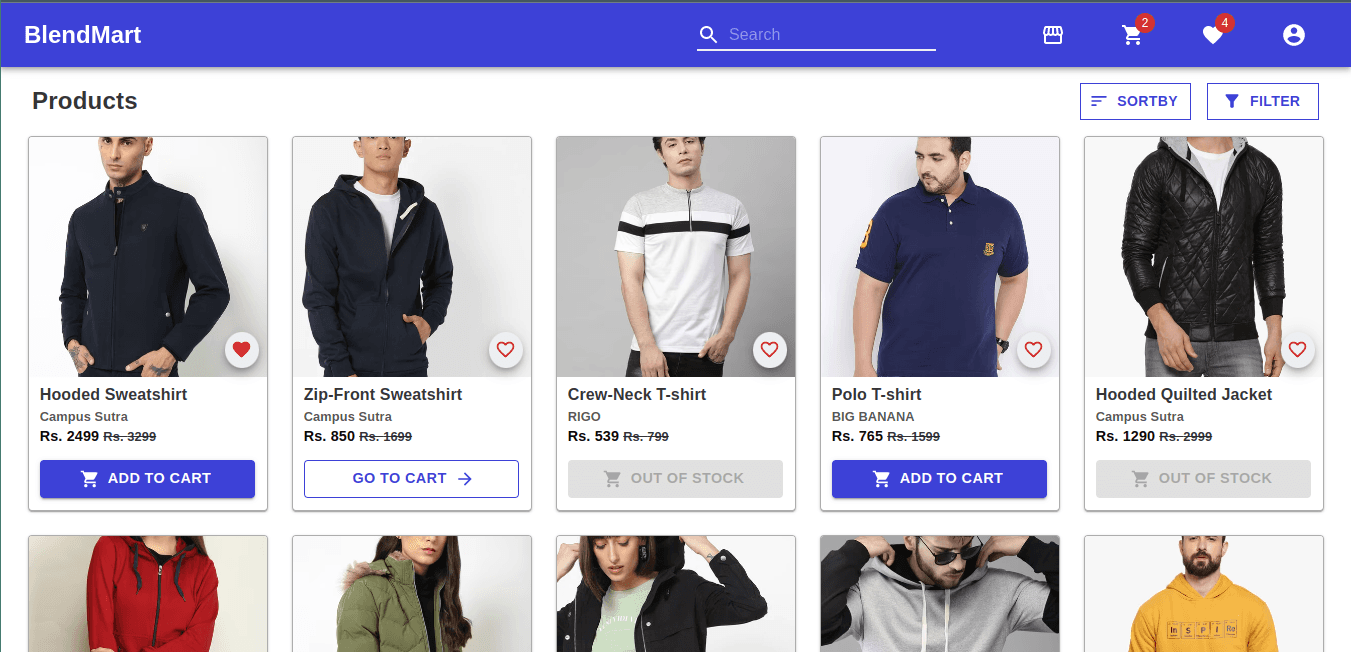The width and height of the screenshot is (1351, 652).
Task: View the yellow hoodie product image
Action: coord(1204,594)
